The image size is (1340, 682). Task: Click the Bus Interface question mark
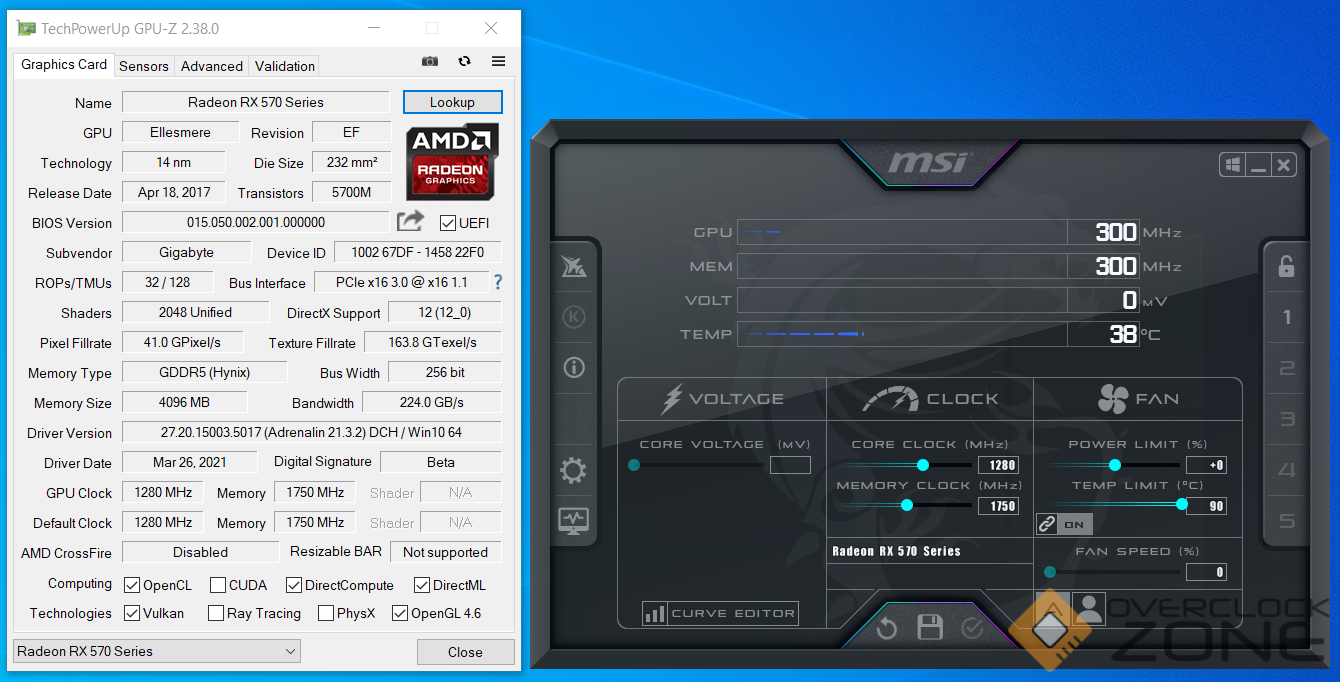[x=498, y=282]
